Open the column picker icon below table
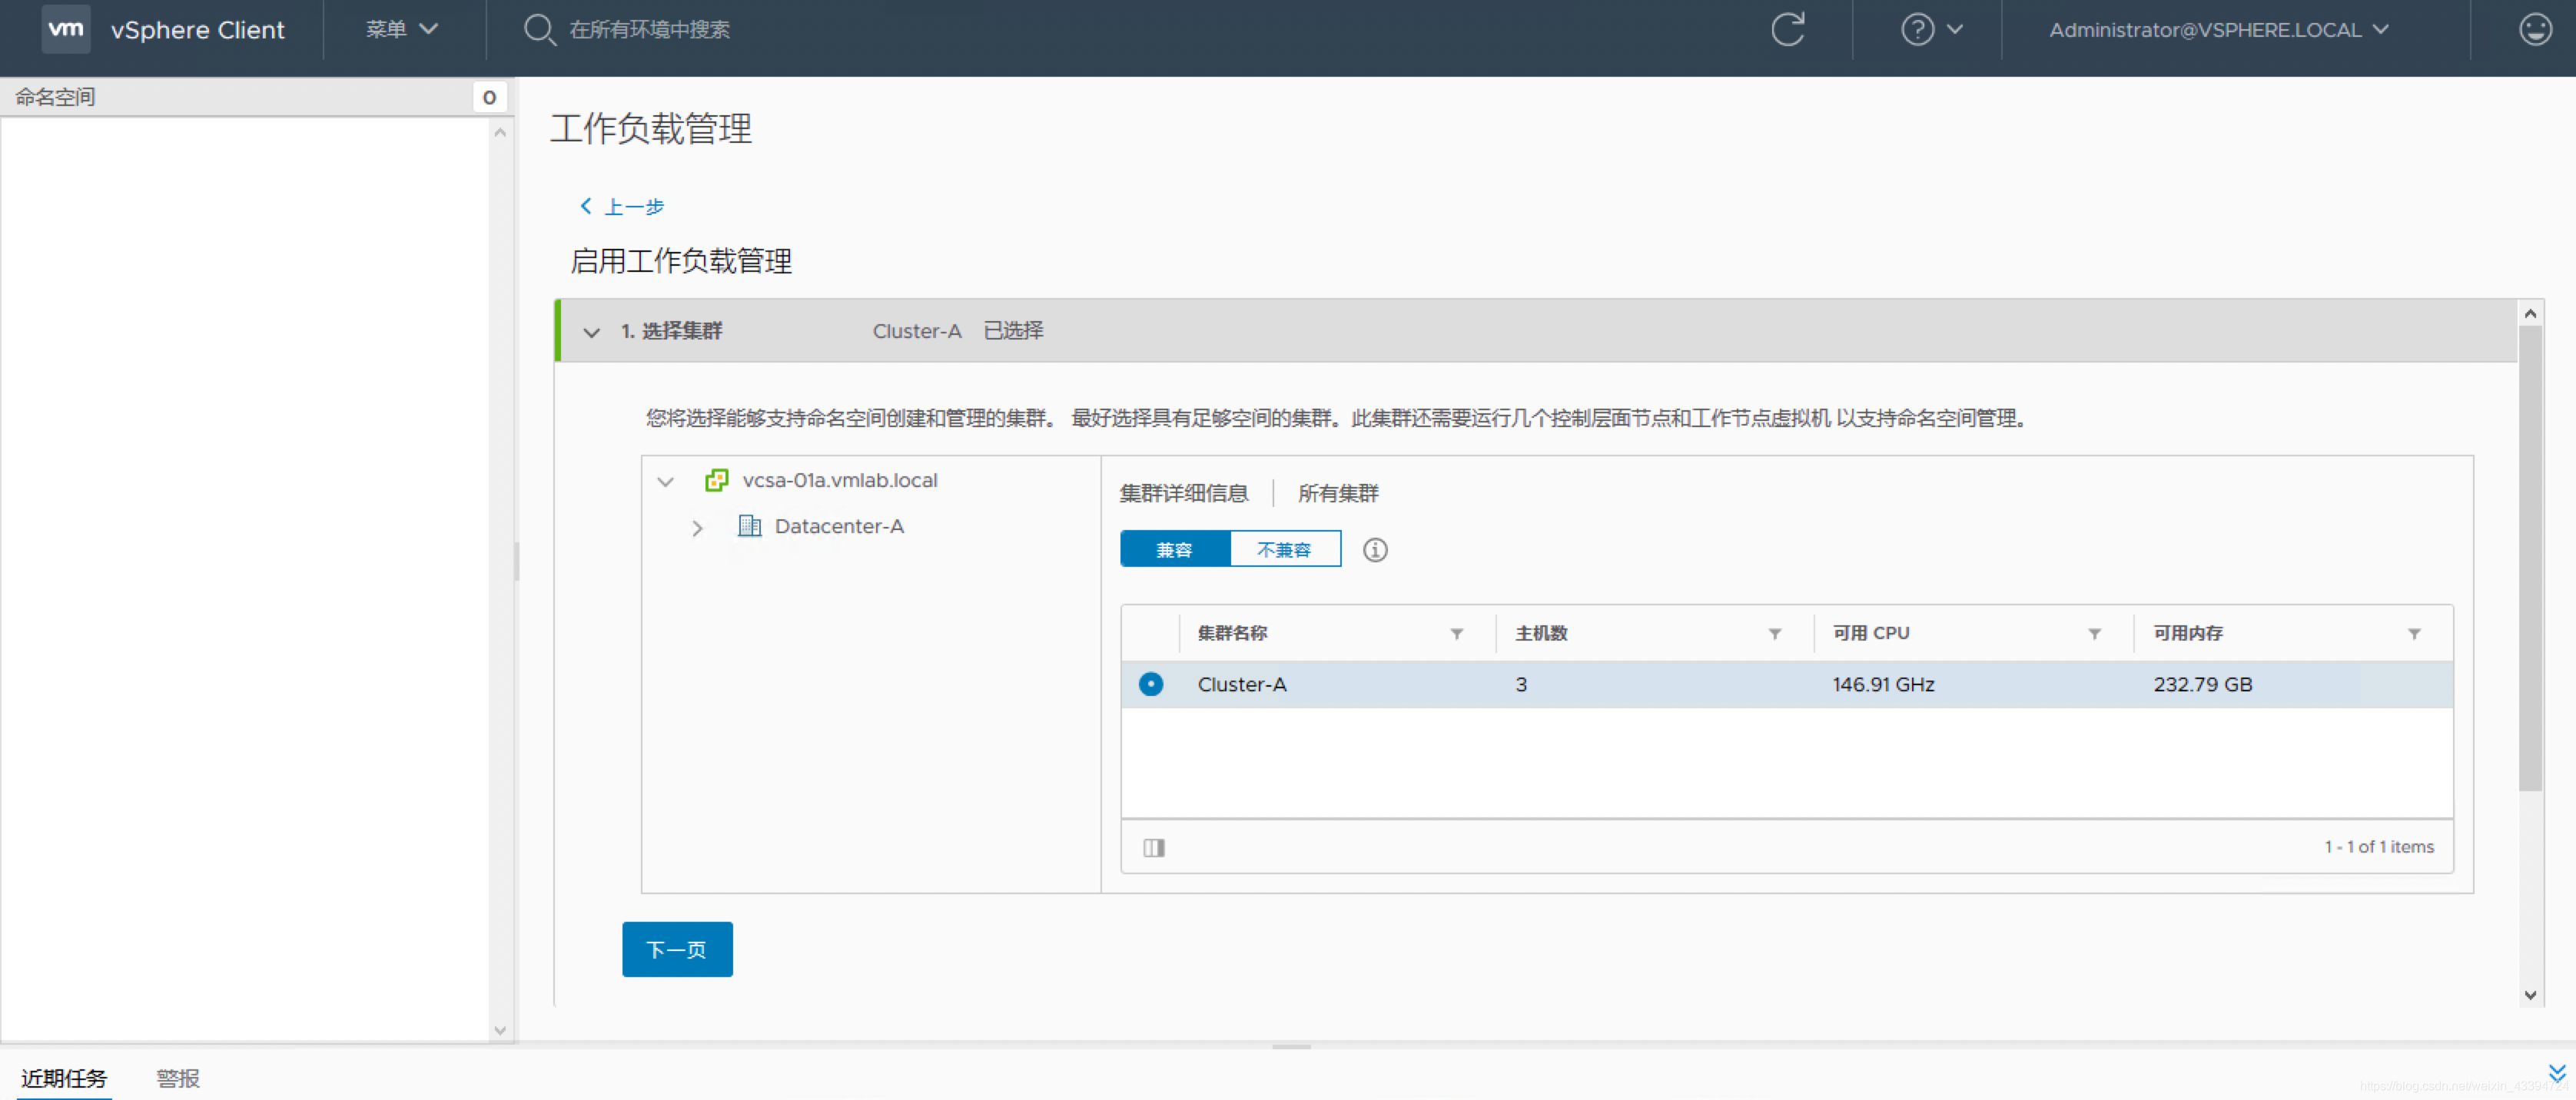This screenshot has height=1100, width=2576. (x=1154, y=848)
